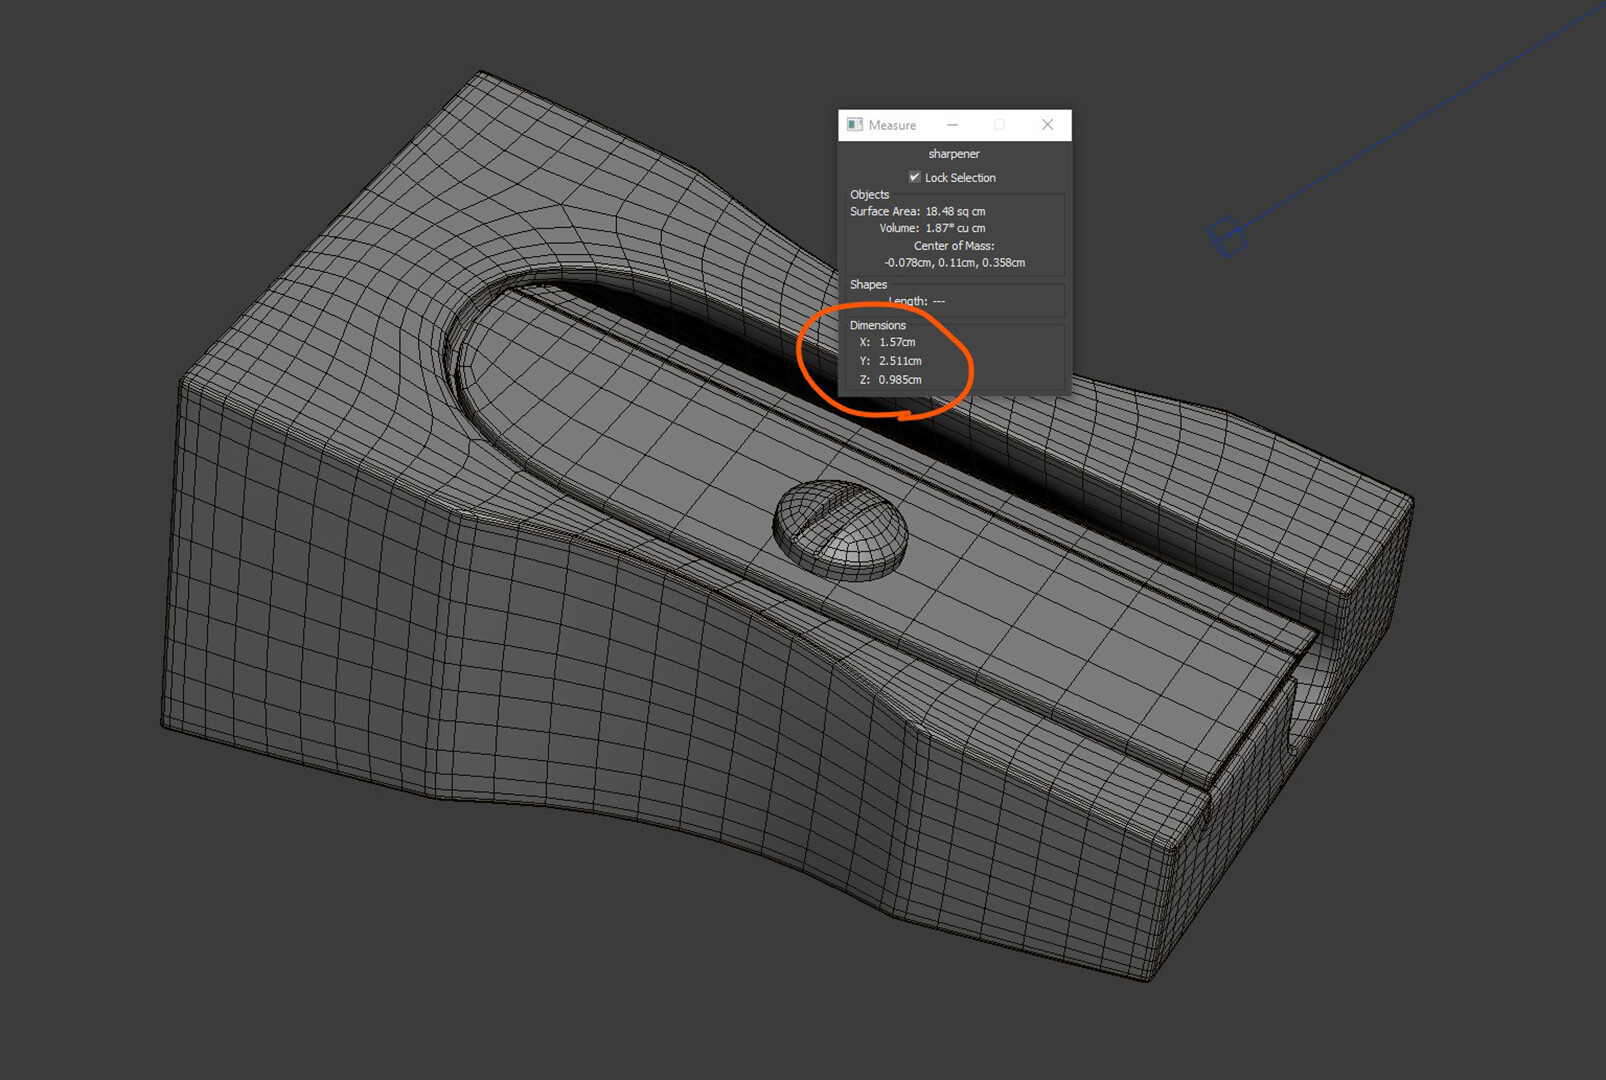Click the Measure window icon
This screenshot has height=1080, width=1606.
click(x=856, y=124)
